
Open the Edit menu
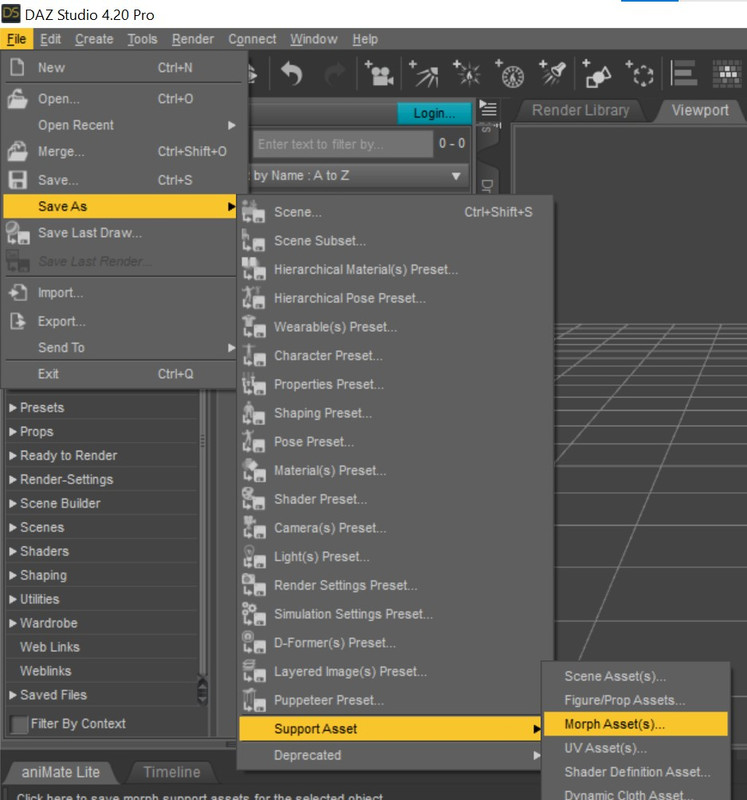tap(51, 39)
